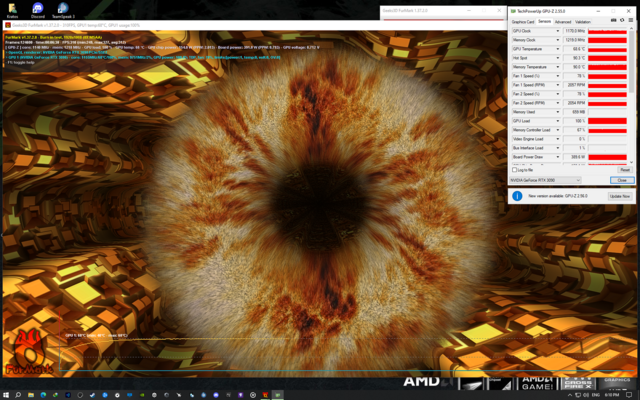Open the NVIDIA GeForce RTX 3090 selector
The image size is (640, 400).
tap(545, 180)
